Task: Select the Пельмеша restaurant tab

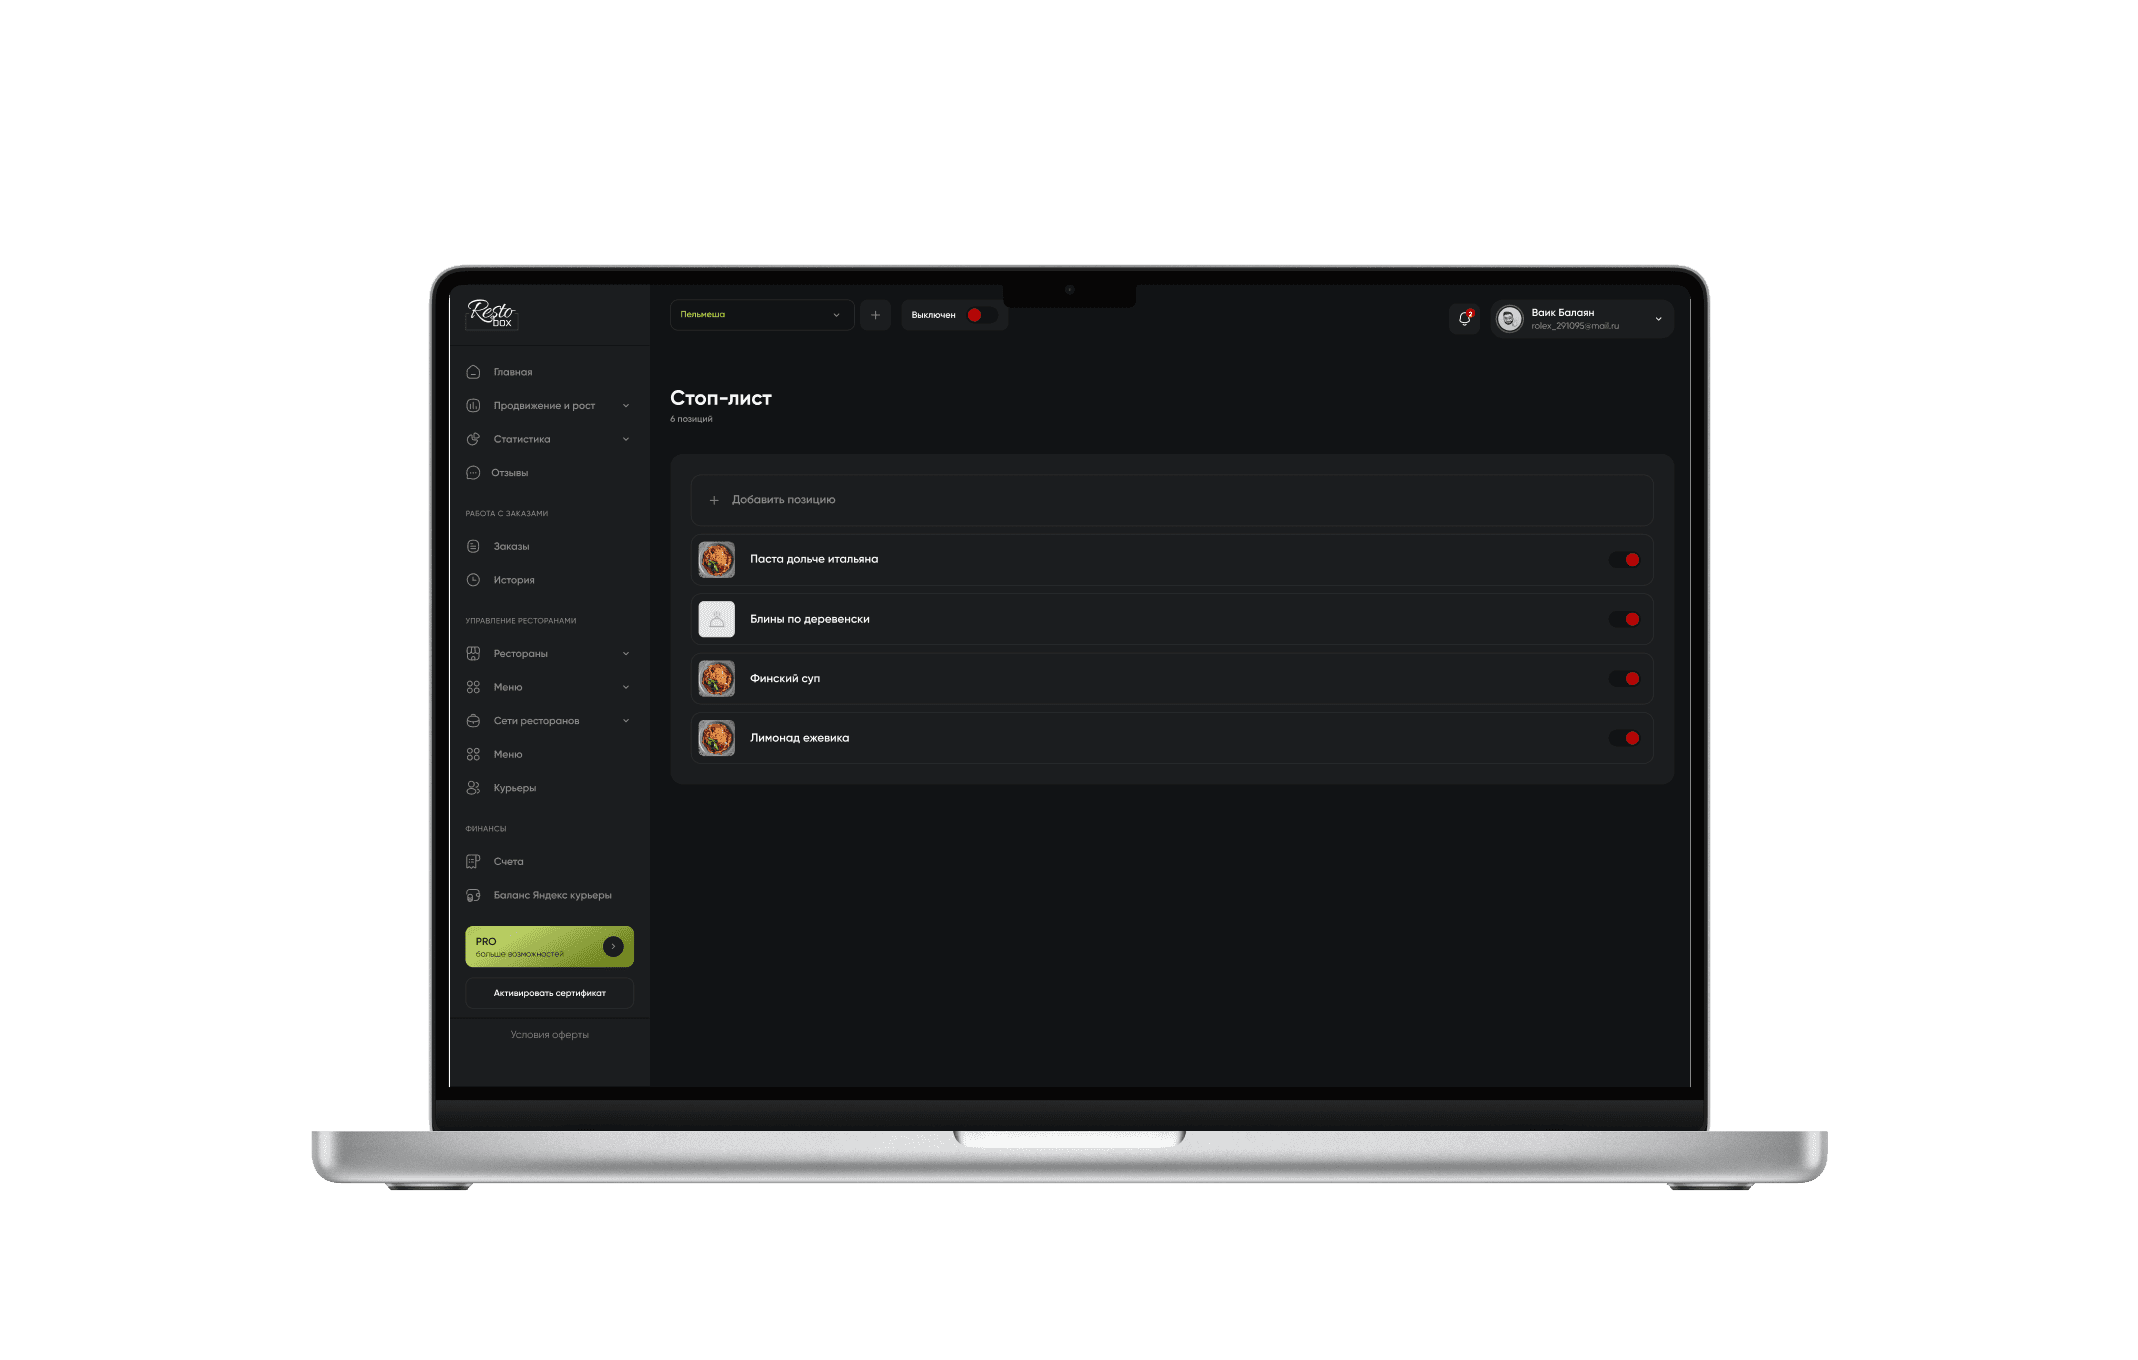Action: click(x=756, y=315)
